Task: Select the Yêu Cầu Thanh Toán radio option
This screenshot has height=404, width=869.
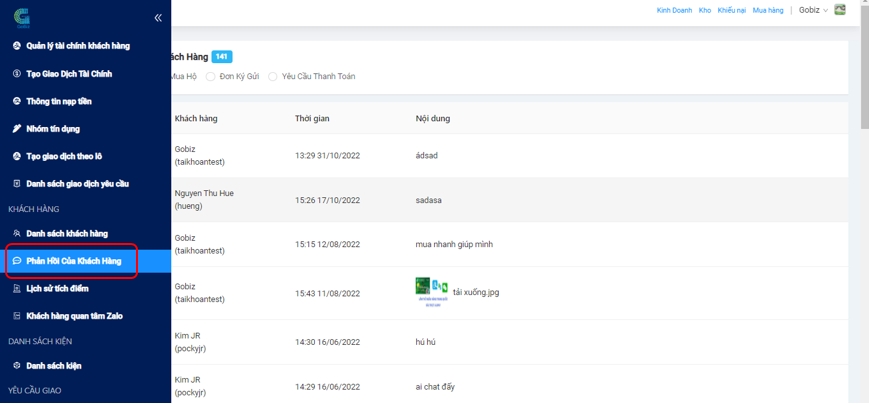Action: coord(273,77)
